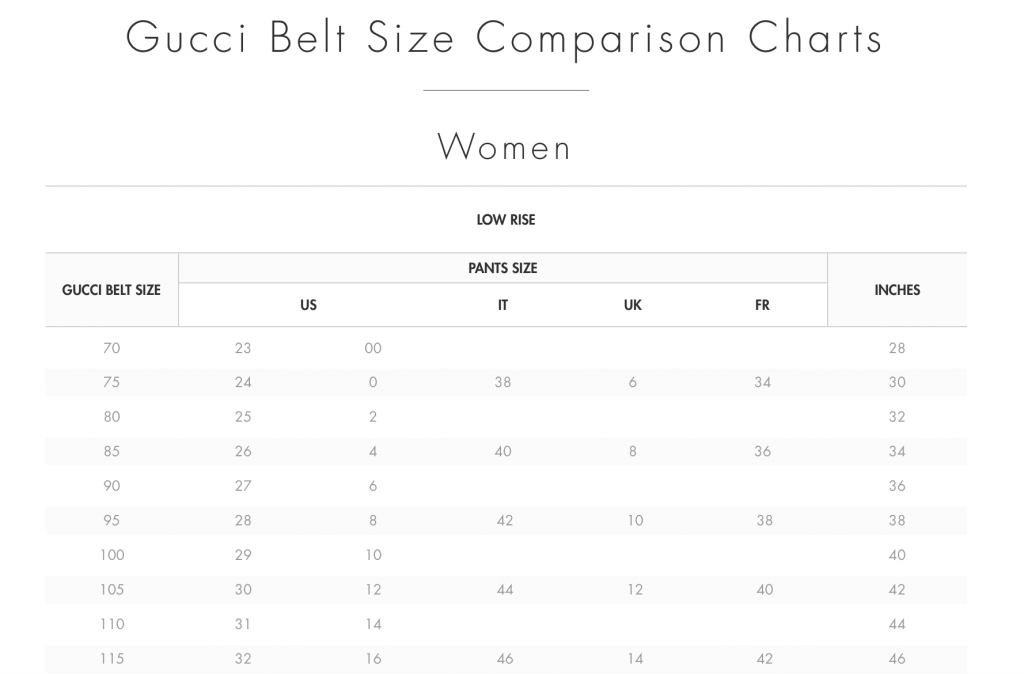Click the Gucci Belt Size Comparison Charts title
Image resolution: width=1024 pixels, height=674 pixels.
pos(504,39)
